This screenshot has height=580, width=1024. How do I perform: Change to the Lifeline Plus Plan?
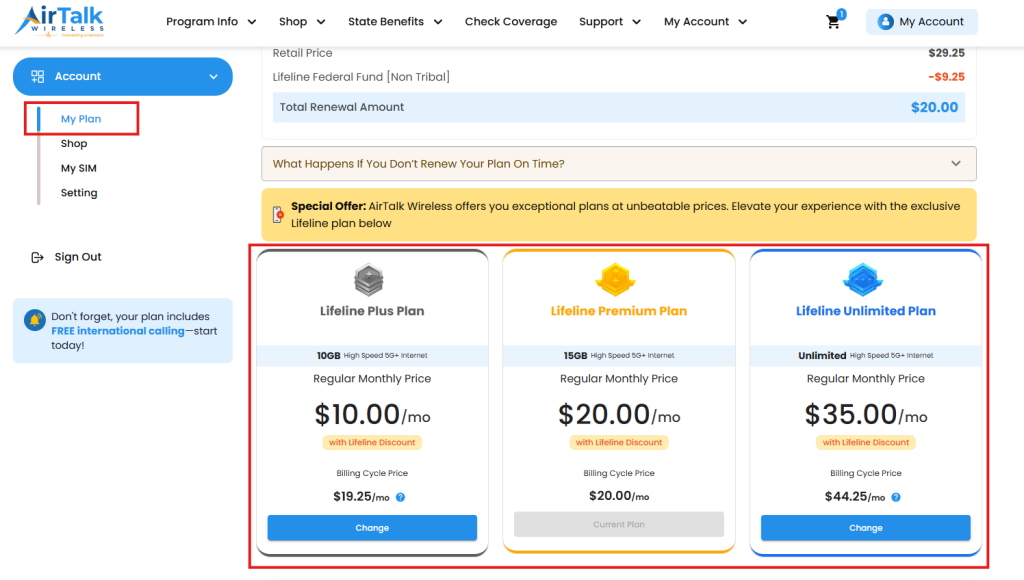pos(372,528)
